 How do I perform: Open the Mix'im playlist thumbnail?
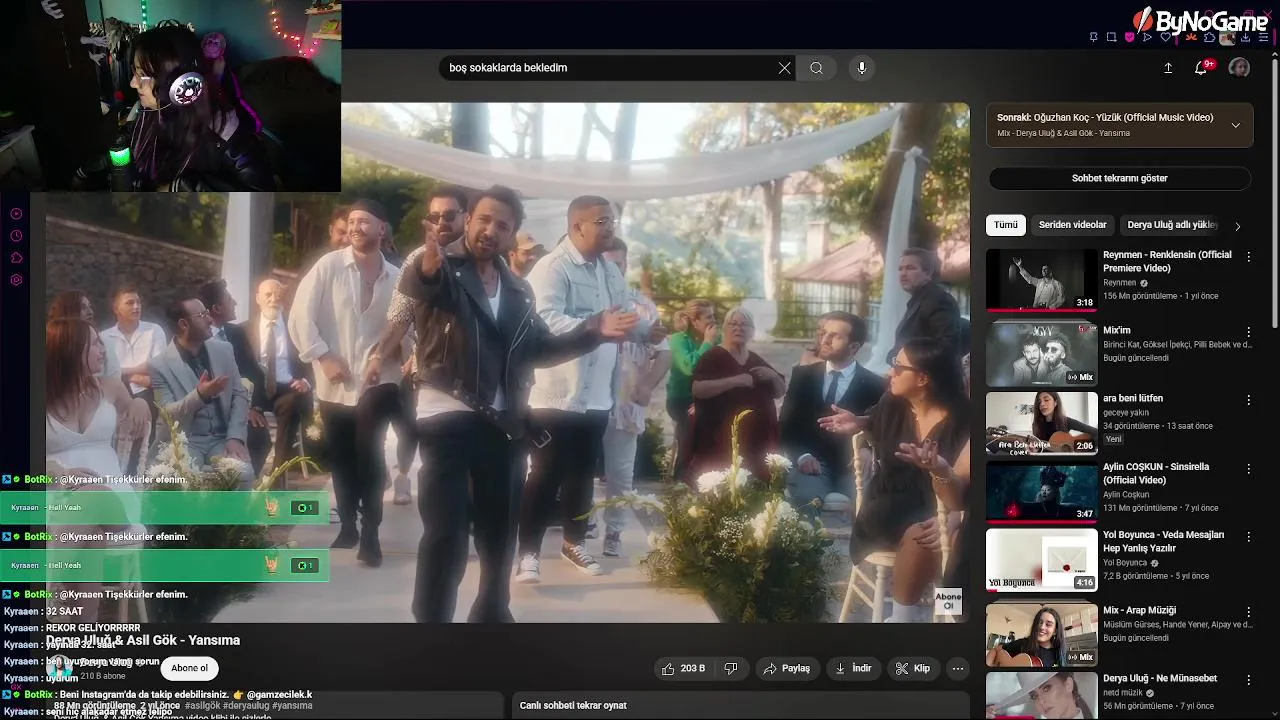[1041, 354]
